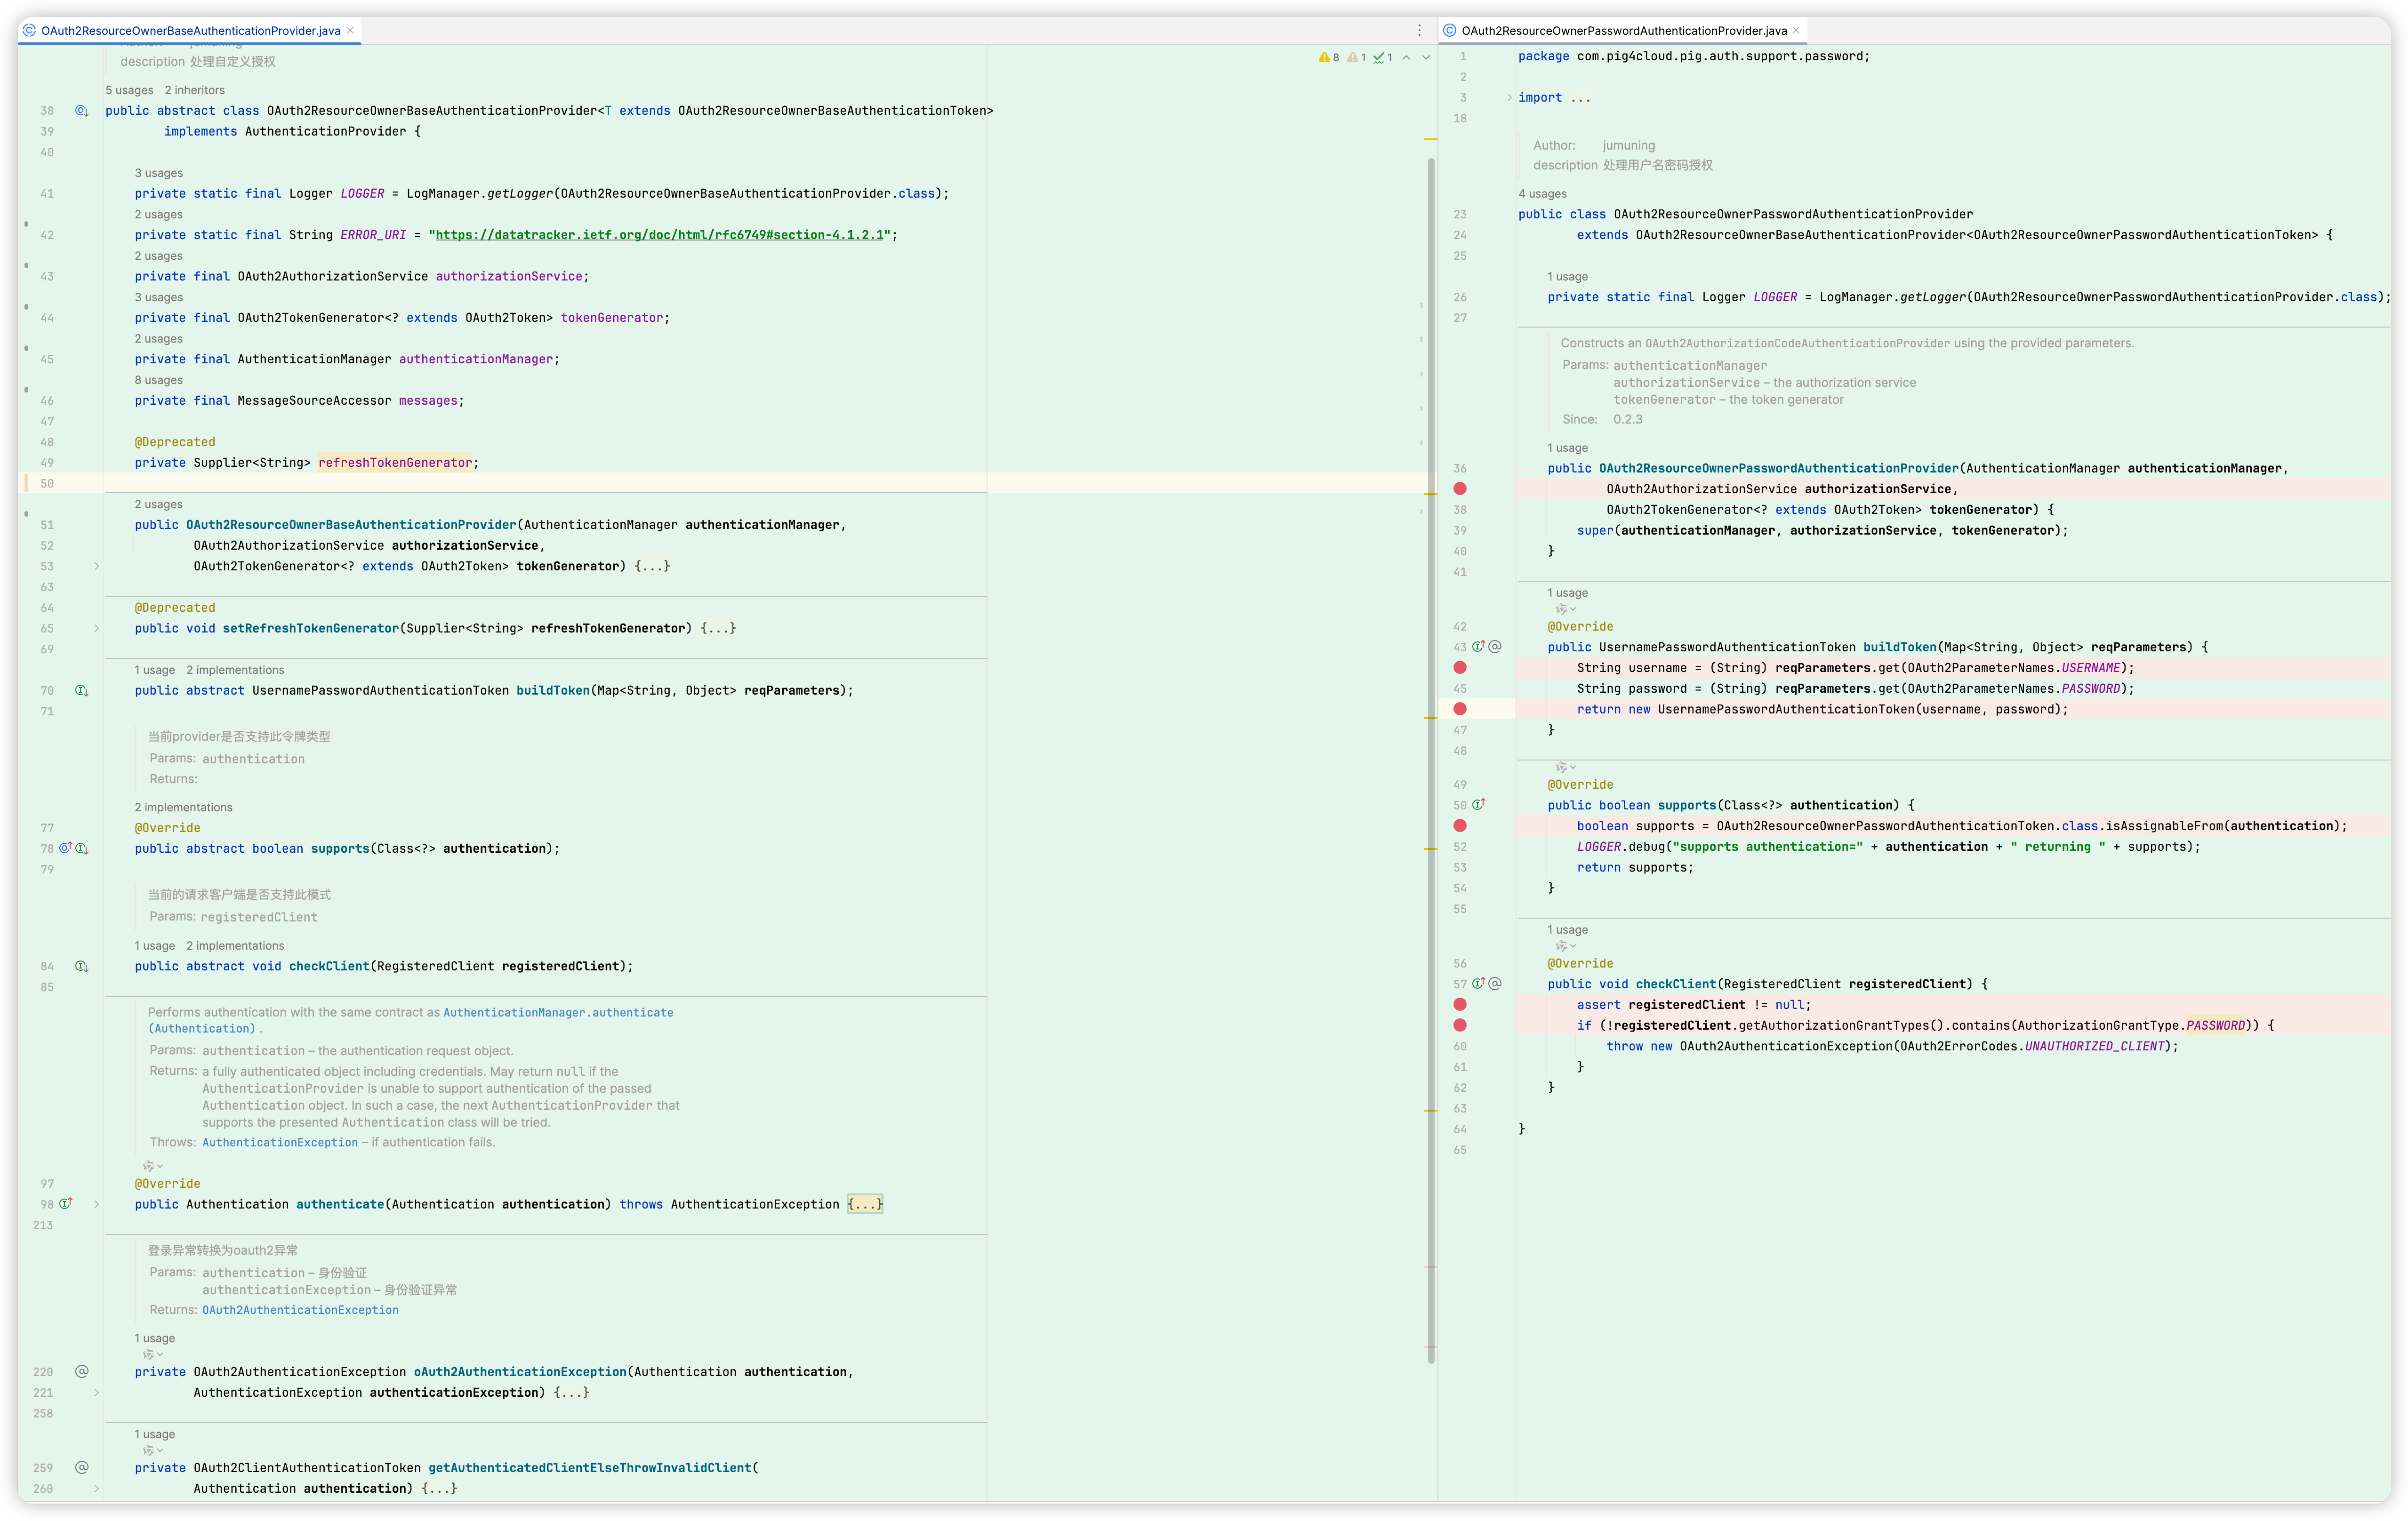Expand the folded constructor using the line 53 fold arrow

[x=96, y=566]
